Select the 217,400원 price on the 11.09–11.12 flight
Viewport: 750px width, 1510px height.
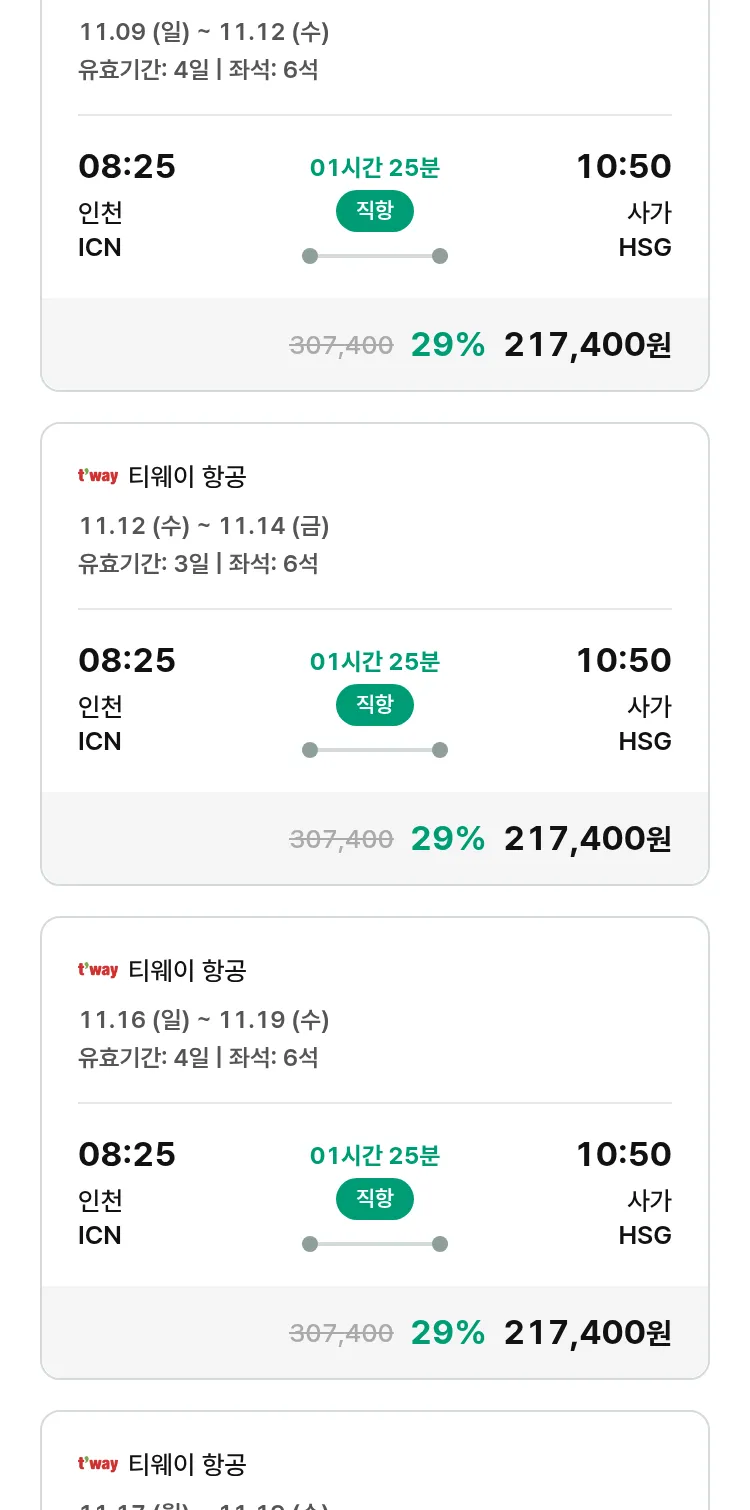pos(587,345)
